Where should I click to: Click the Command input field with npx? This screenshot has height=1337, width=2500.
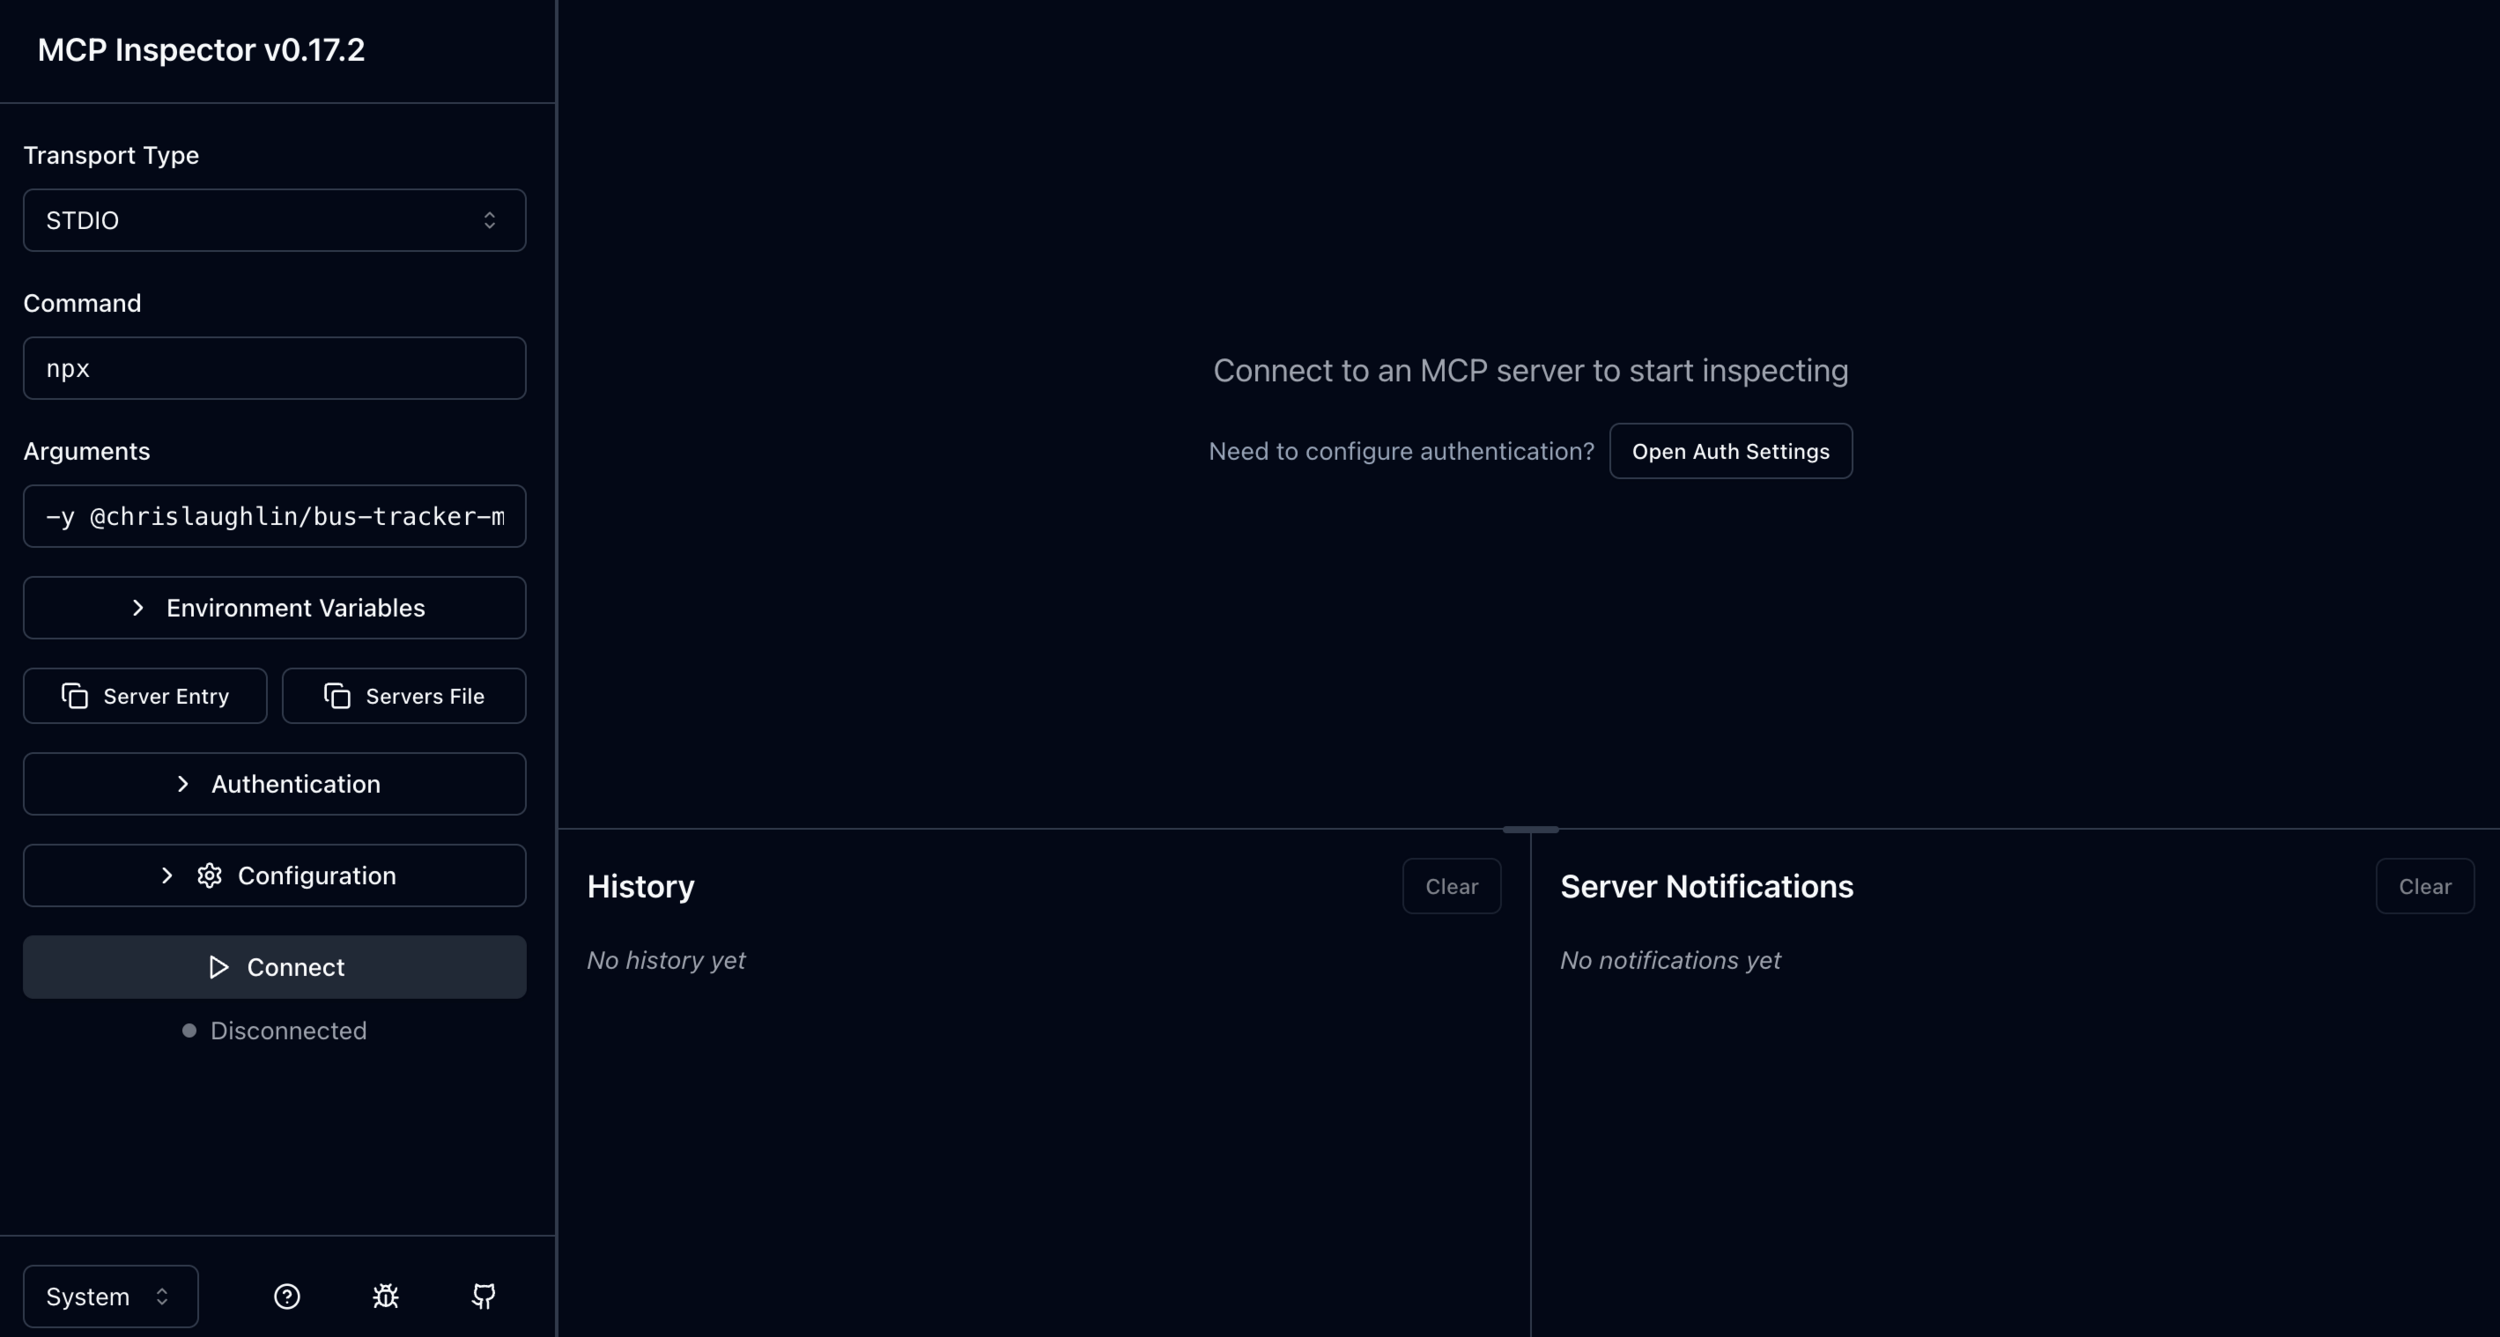(274, 368)
